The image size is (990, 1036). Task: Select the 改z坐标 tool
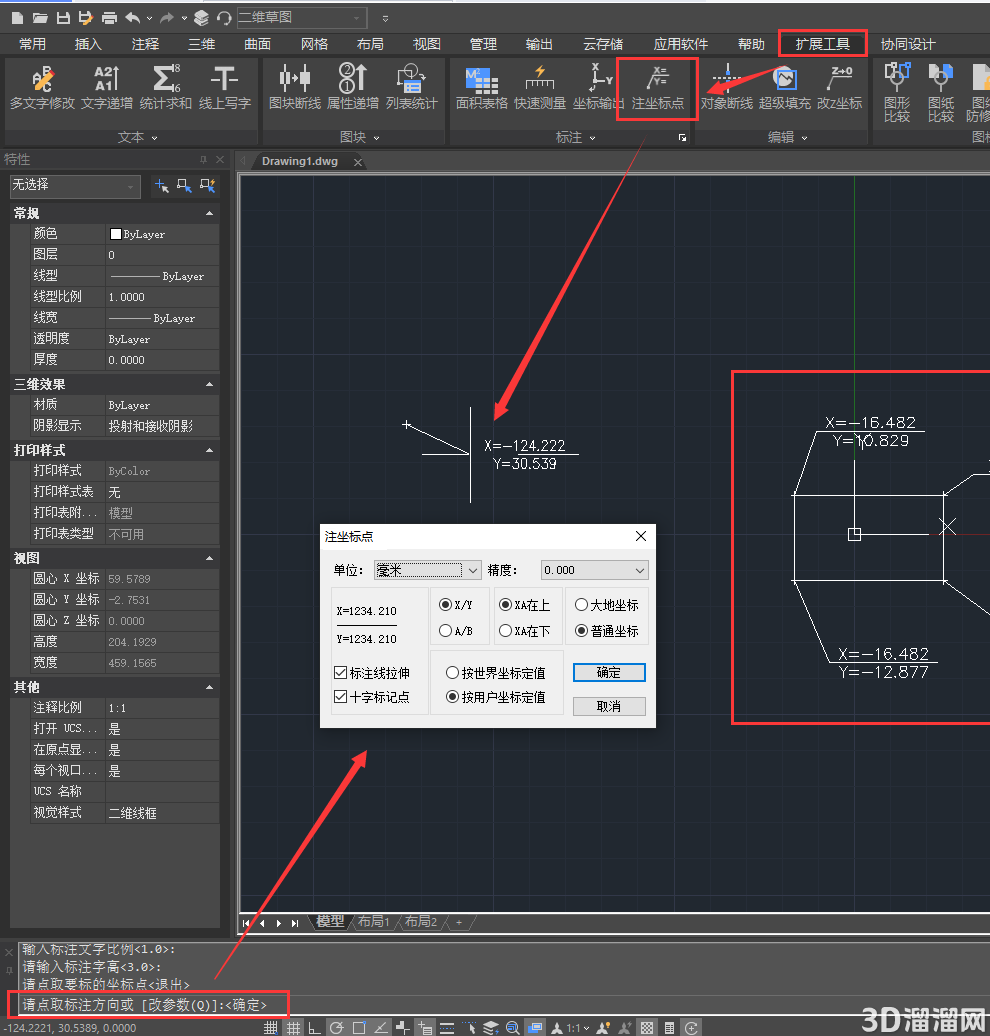(840, 88)
